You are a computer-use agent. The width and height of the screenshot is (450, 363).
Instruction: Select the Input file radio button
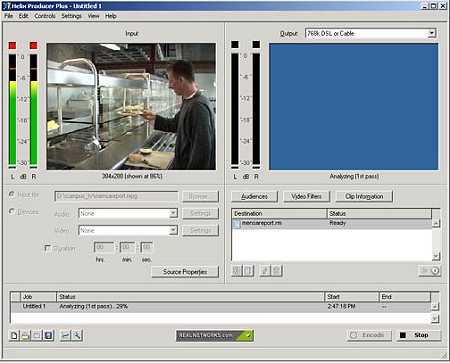click(12, 194)
